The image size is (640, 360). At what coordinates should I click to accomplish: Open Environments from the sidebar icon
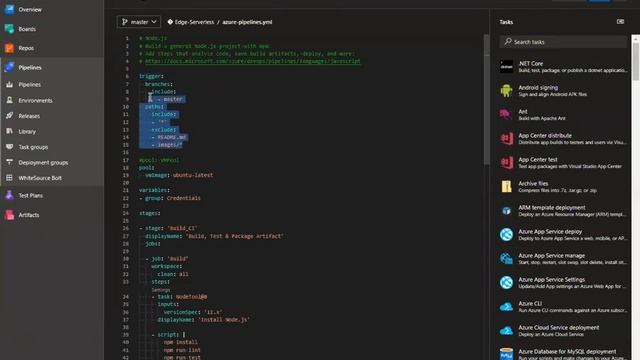pos(9,100)
